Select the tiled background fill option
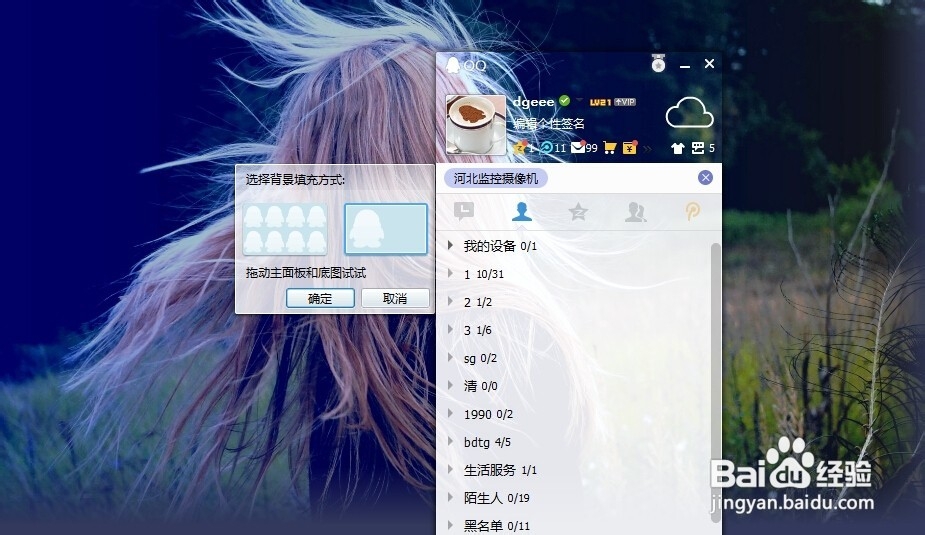 point(285,229)
